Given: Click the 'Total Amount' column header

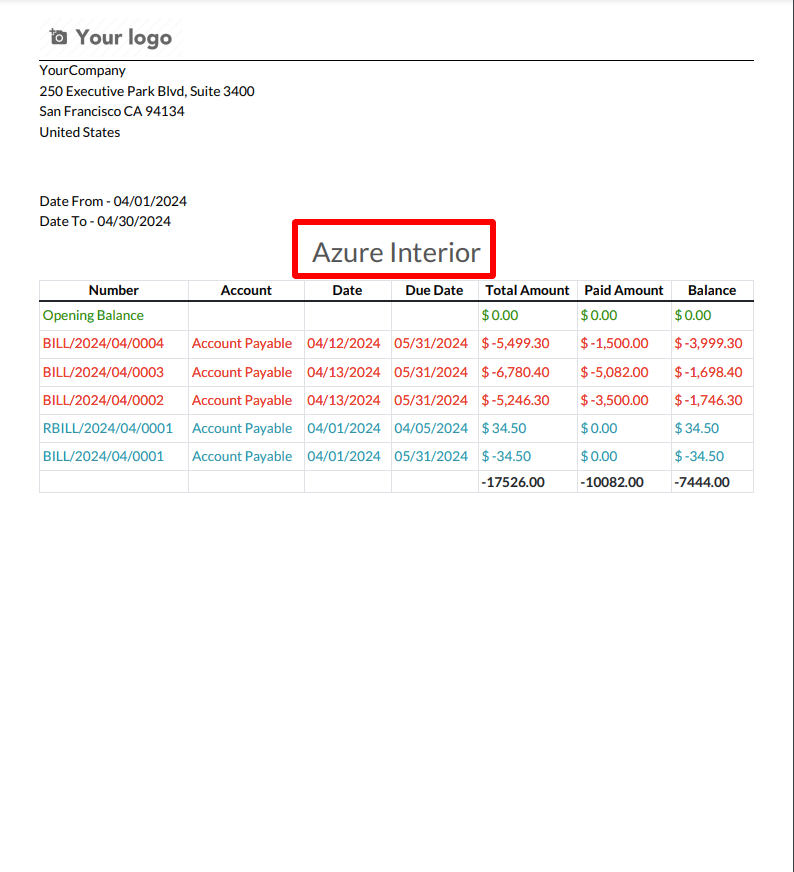Looking at the screenshot, I should pos(527,290).
